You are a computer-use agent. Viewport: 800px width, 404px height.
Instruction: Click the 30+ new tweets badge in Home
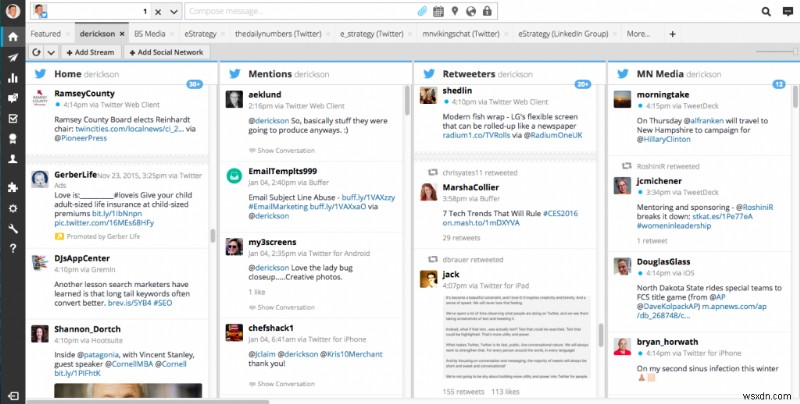(x=194, y=84)
